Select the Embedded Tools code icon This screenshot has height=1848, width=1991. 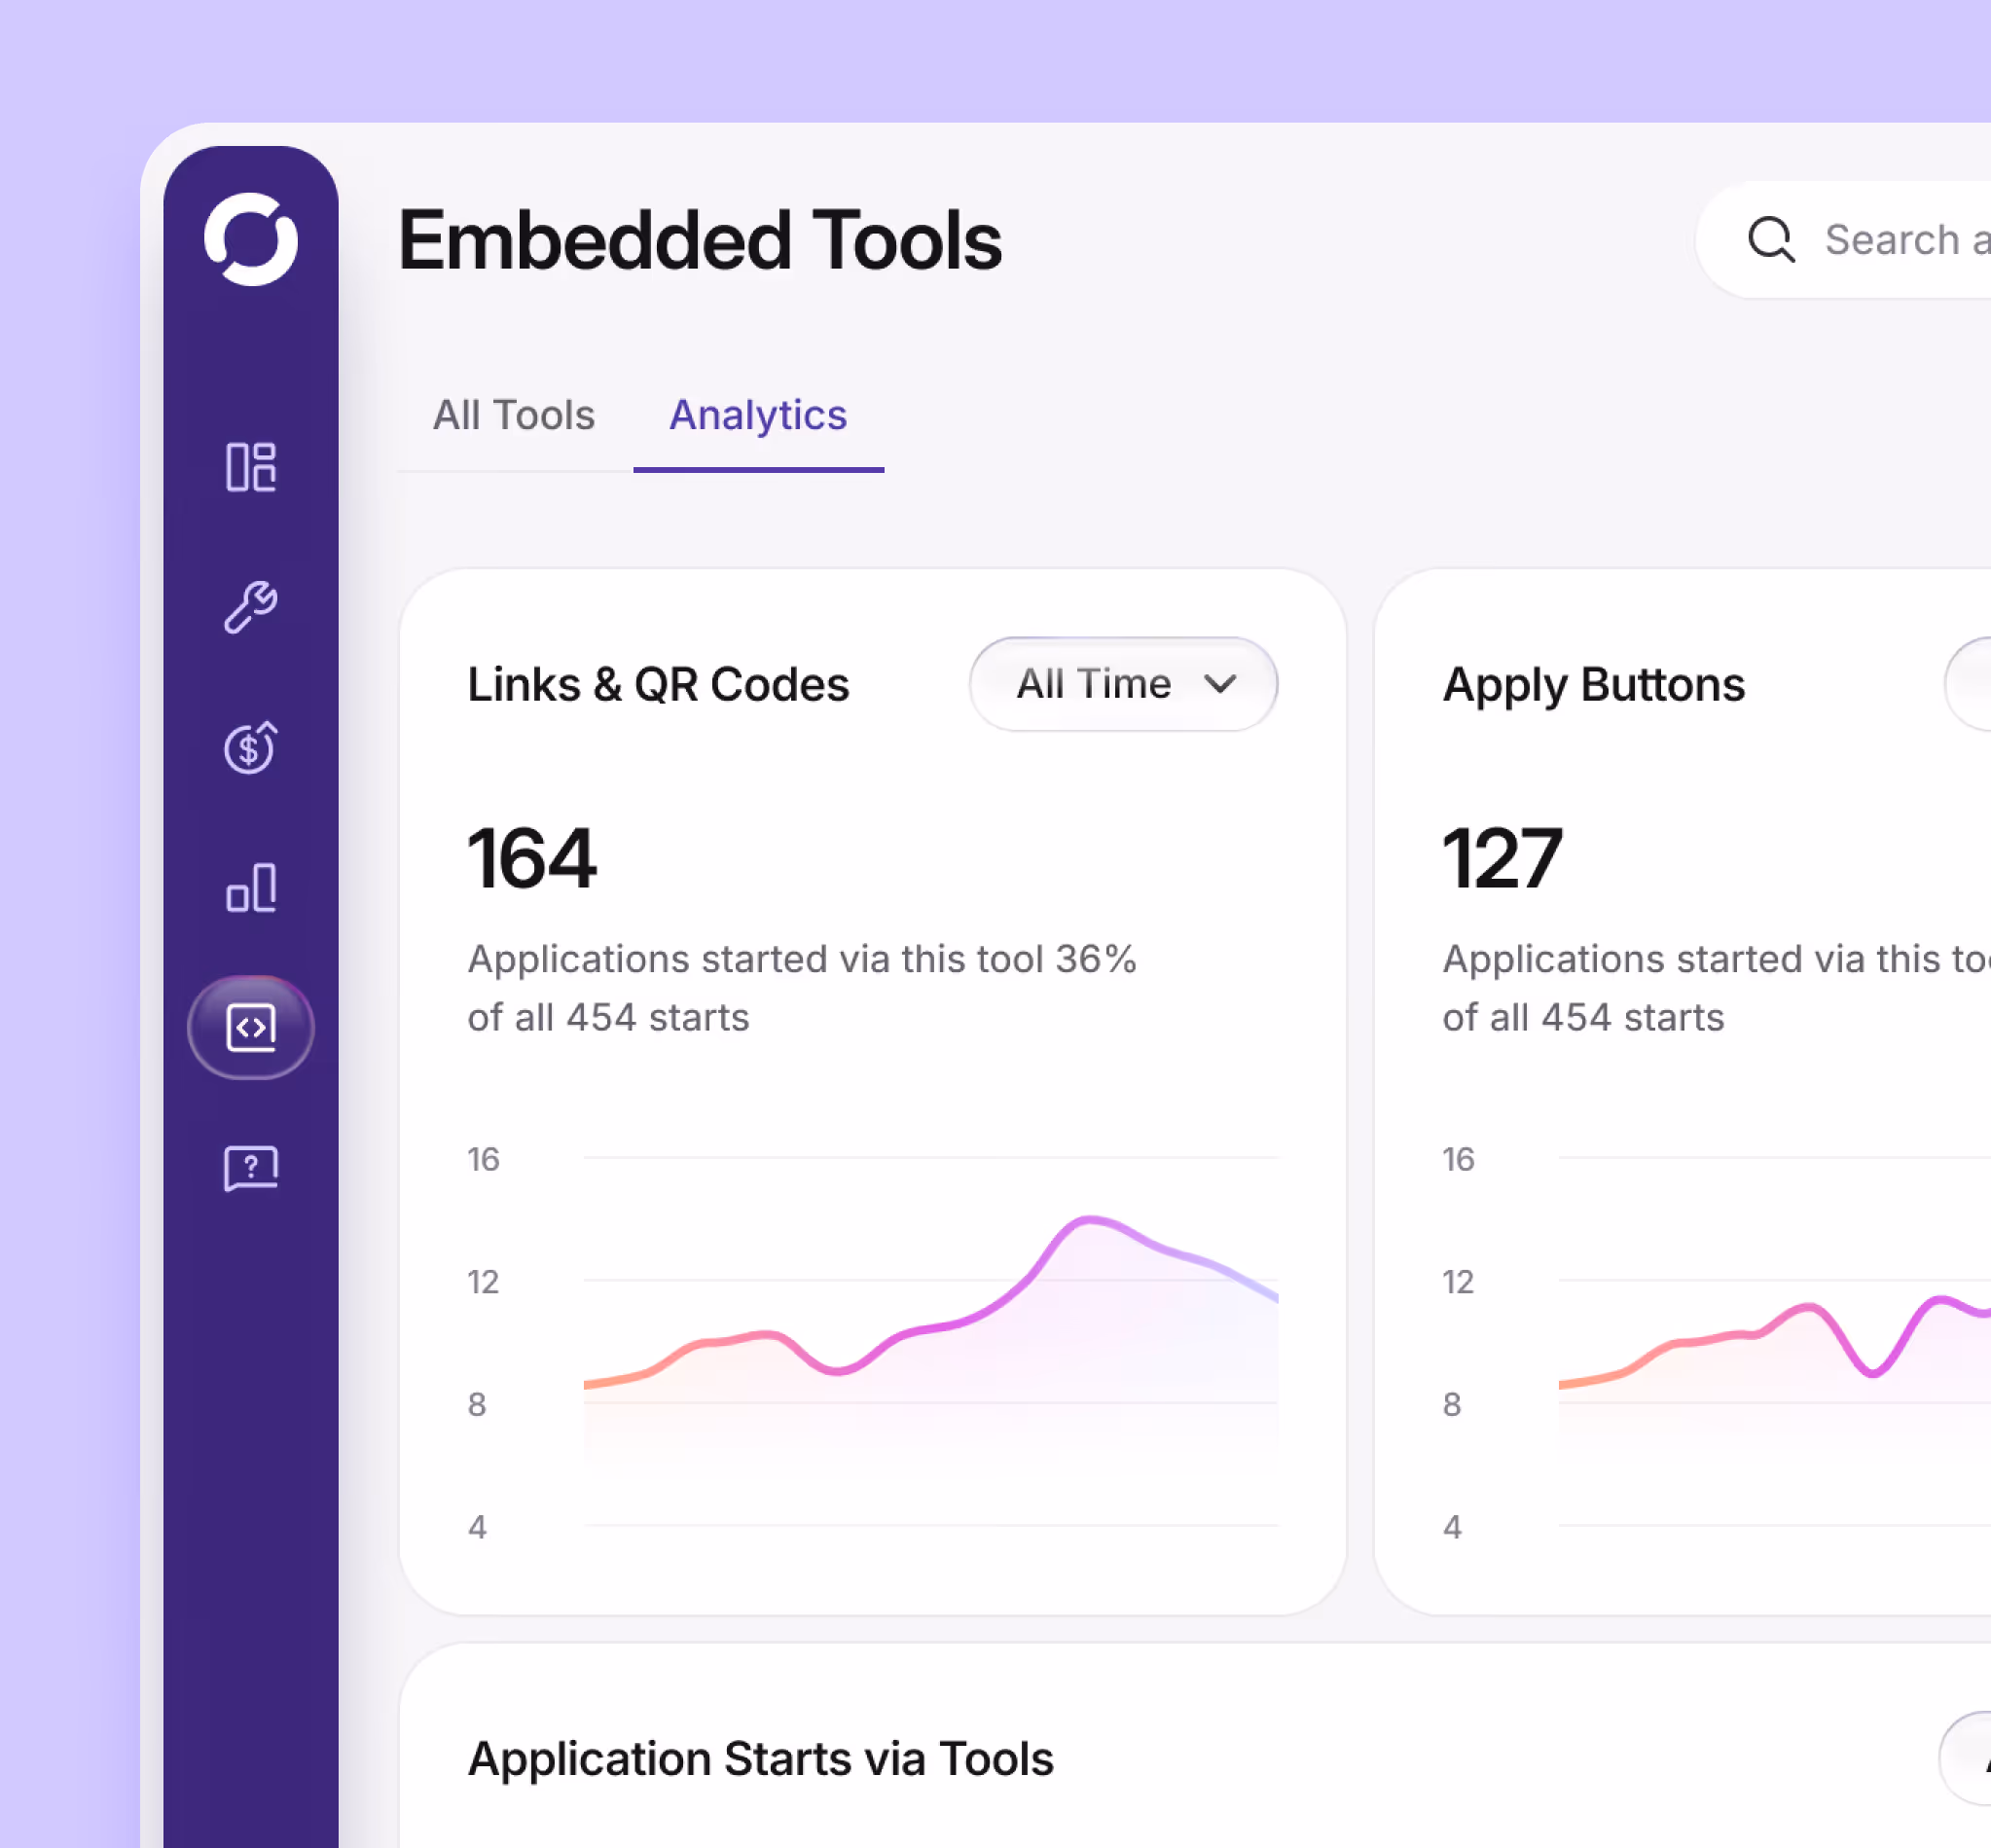click(251, 1028)
